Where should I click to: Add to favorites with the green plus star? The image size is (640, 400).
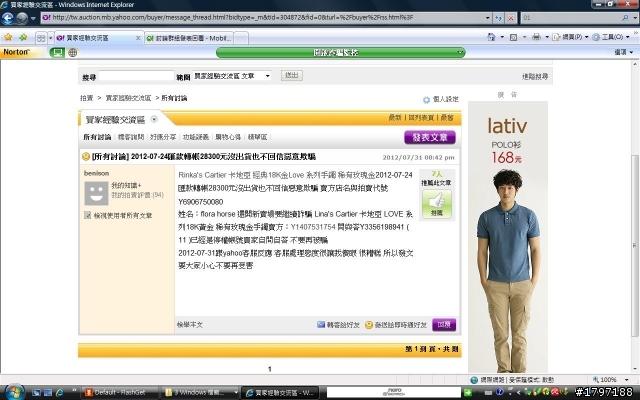pos(23,37)
